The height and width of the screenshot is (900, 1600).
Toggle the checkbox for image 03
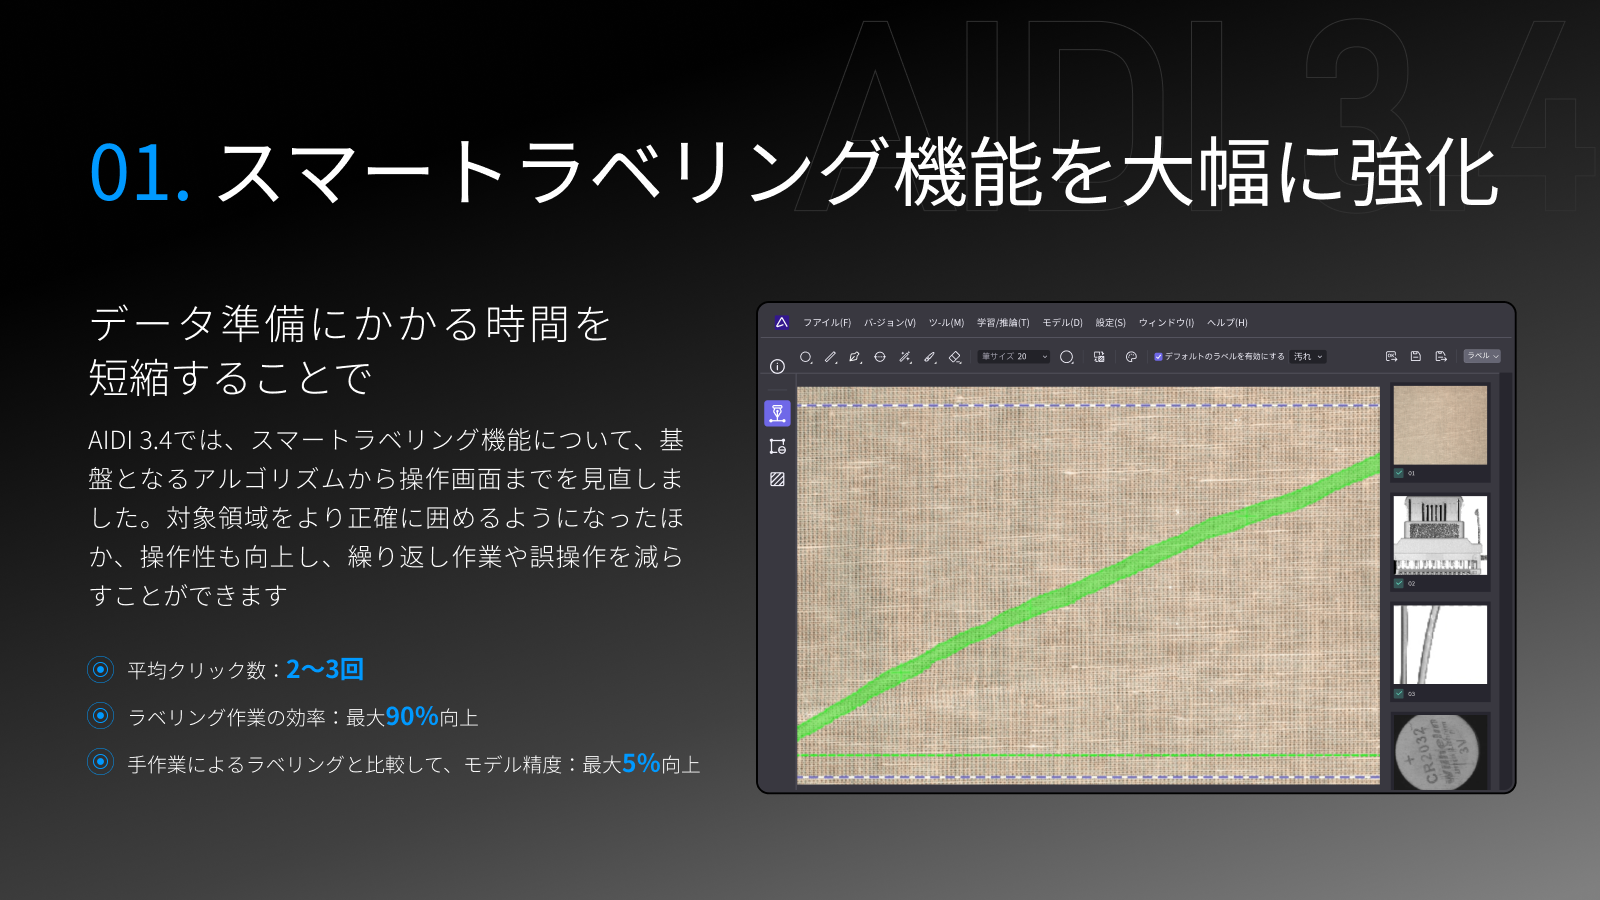pyautogui.click(x=1399, y=693)
